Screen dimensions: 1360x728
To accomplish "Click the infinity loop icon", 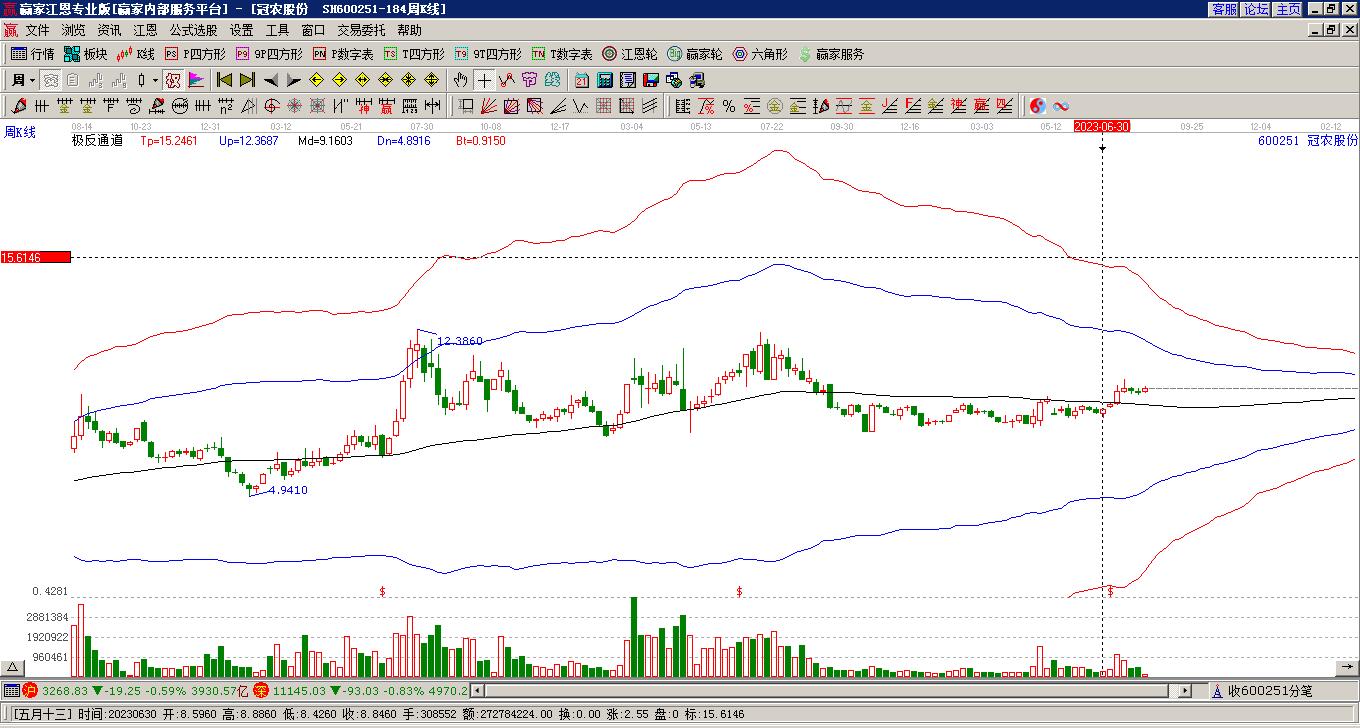I will 1061,106.
